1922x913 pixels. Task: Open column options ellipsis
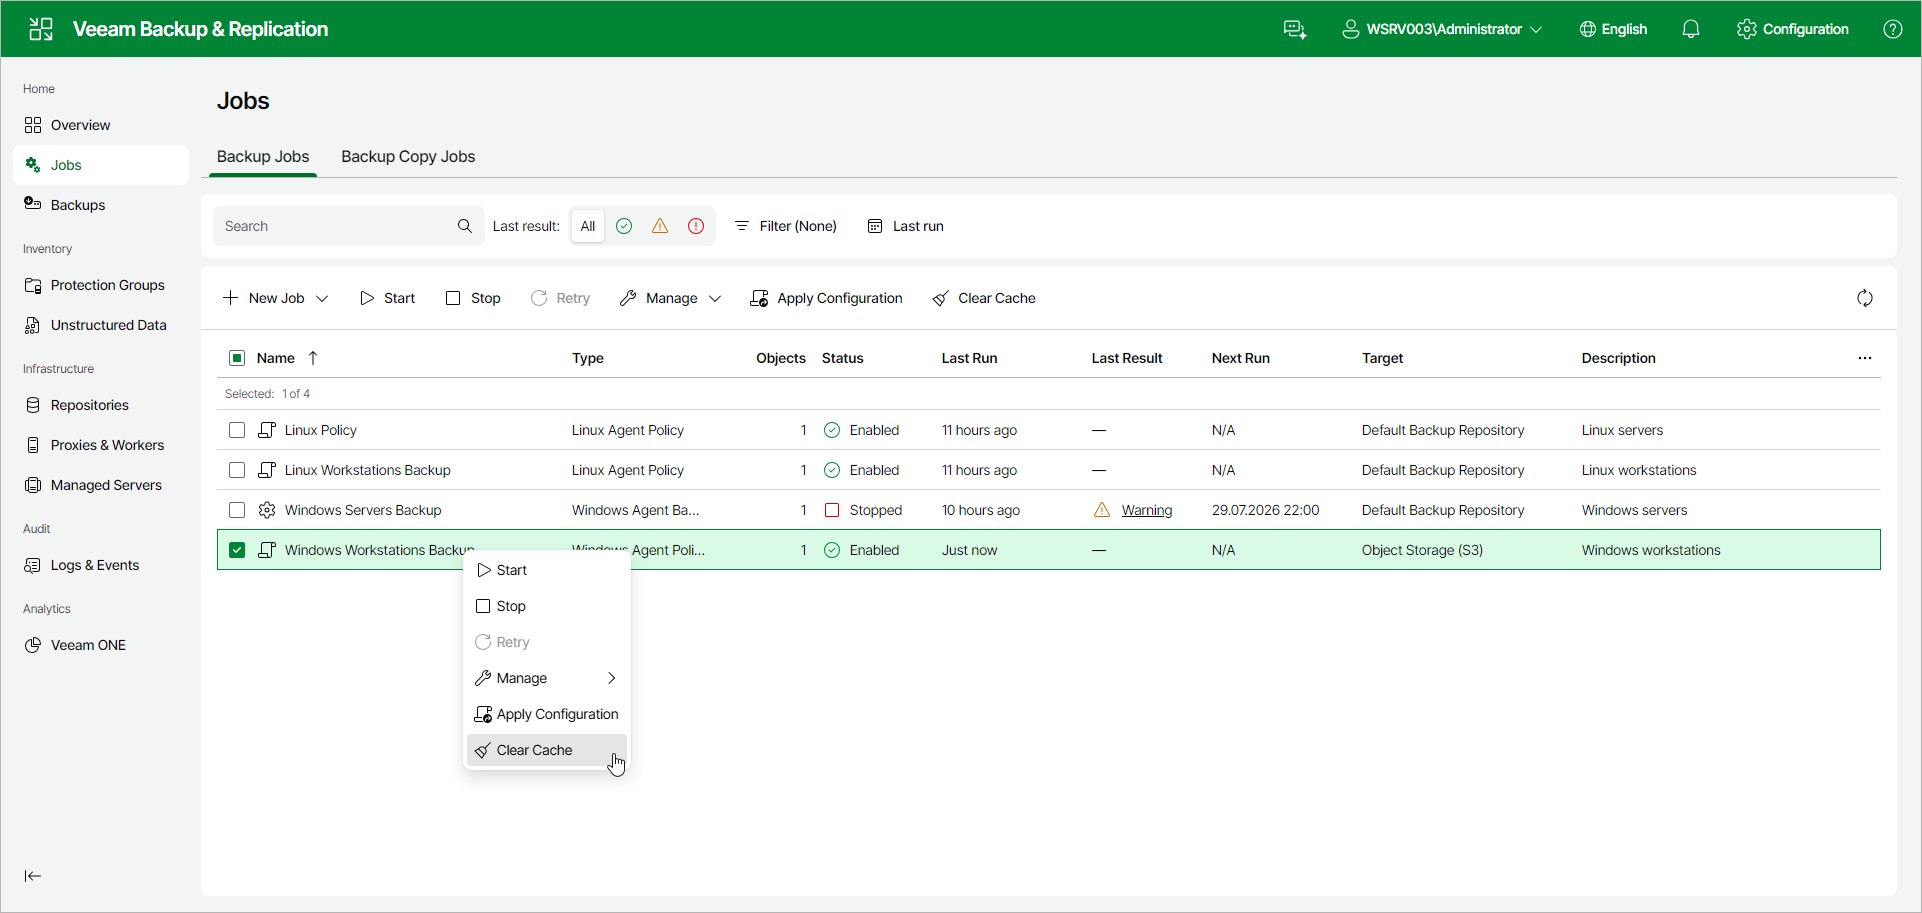[x=1865, y=358]
